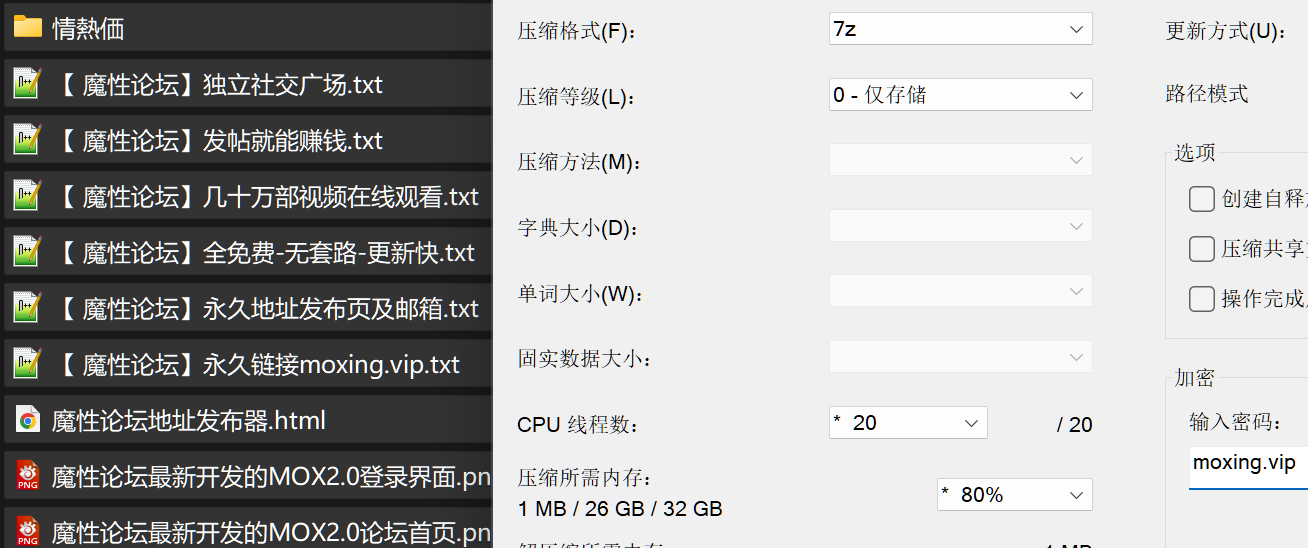Select the 独立社交广场.txt file icon
Screen dimensions: 1308x548
pos(27,84)
